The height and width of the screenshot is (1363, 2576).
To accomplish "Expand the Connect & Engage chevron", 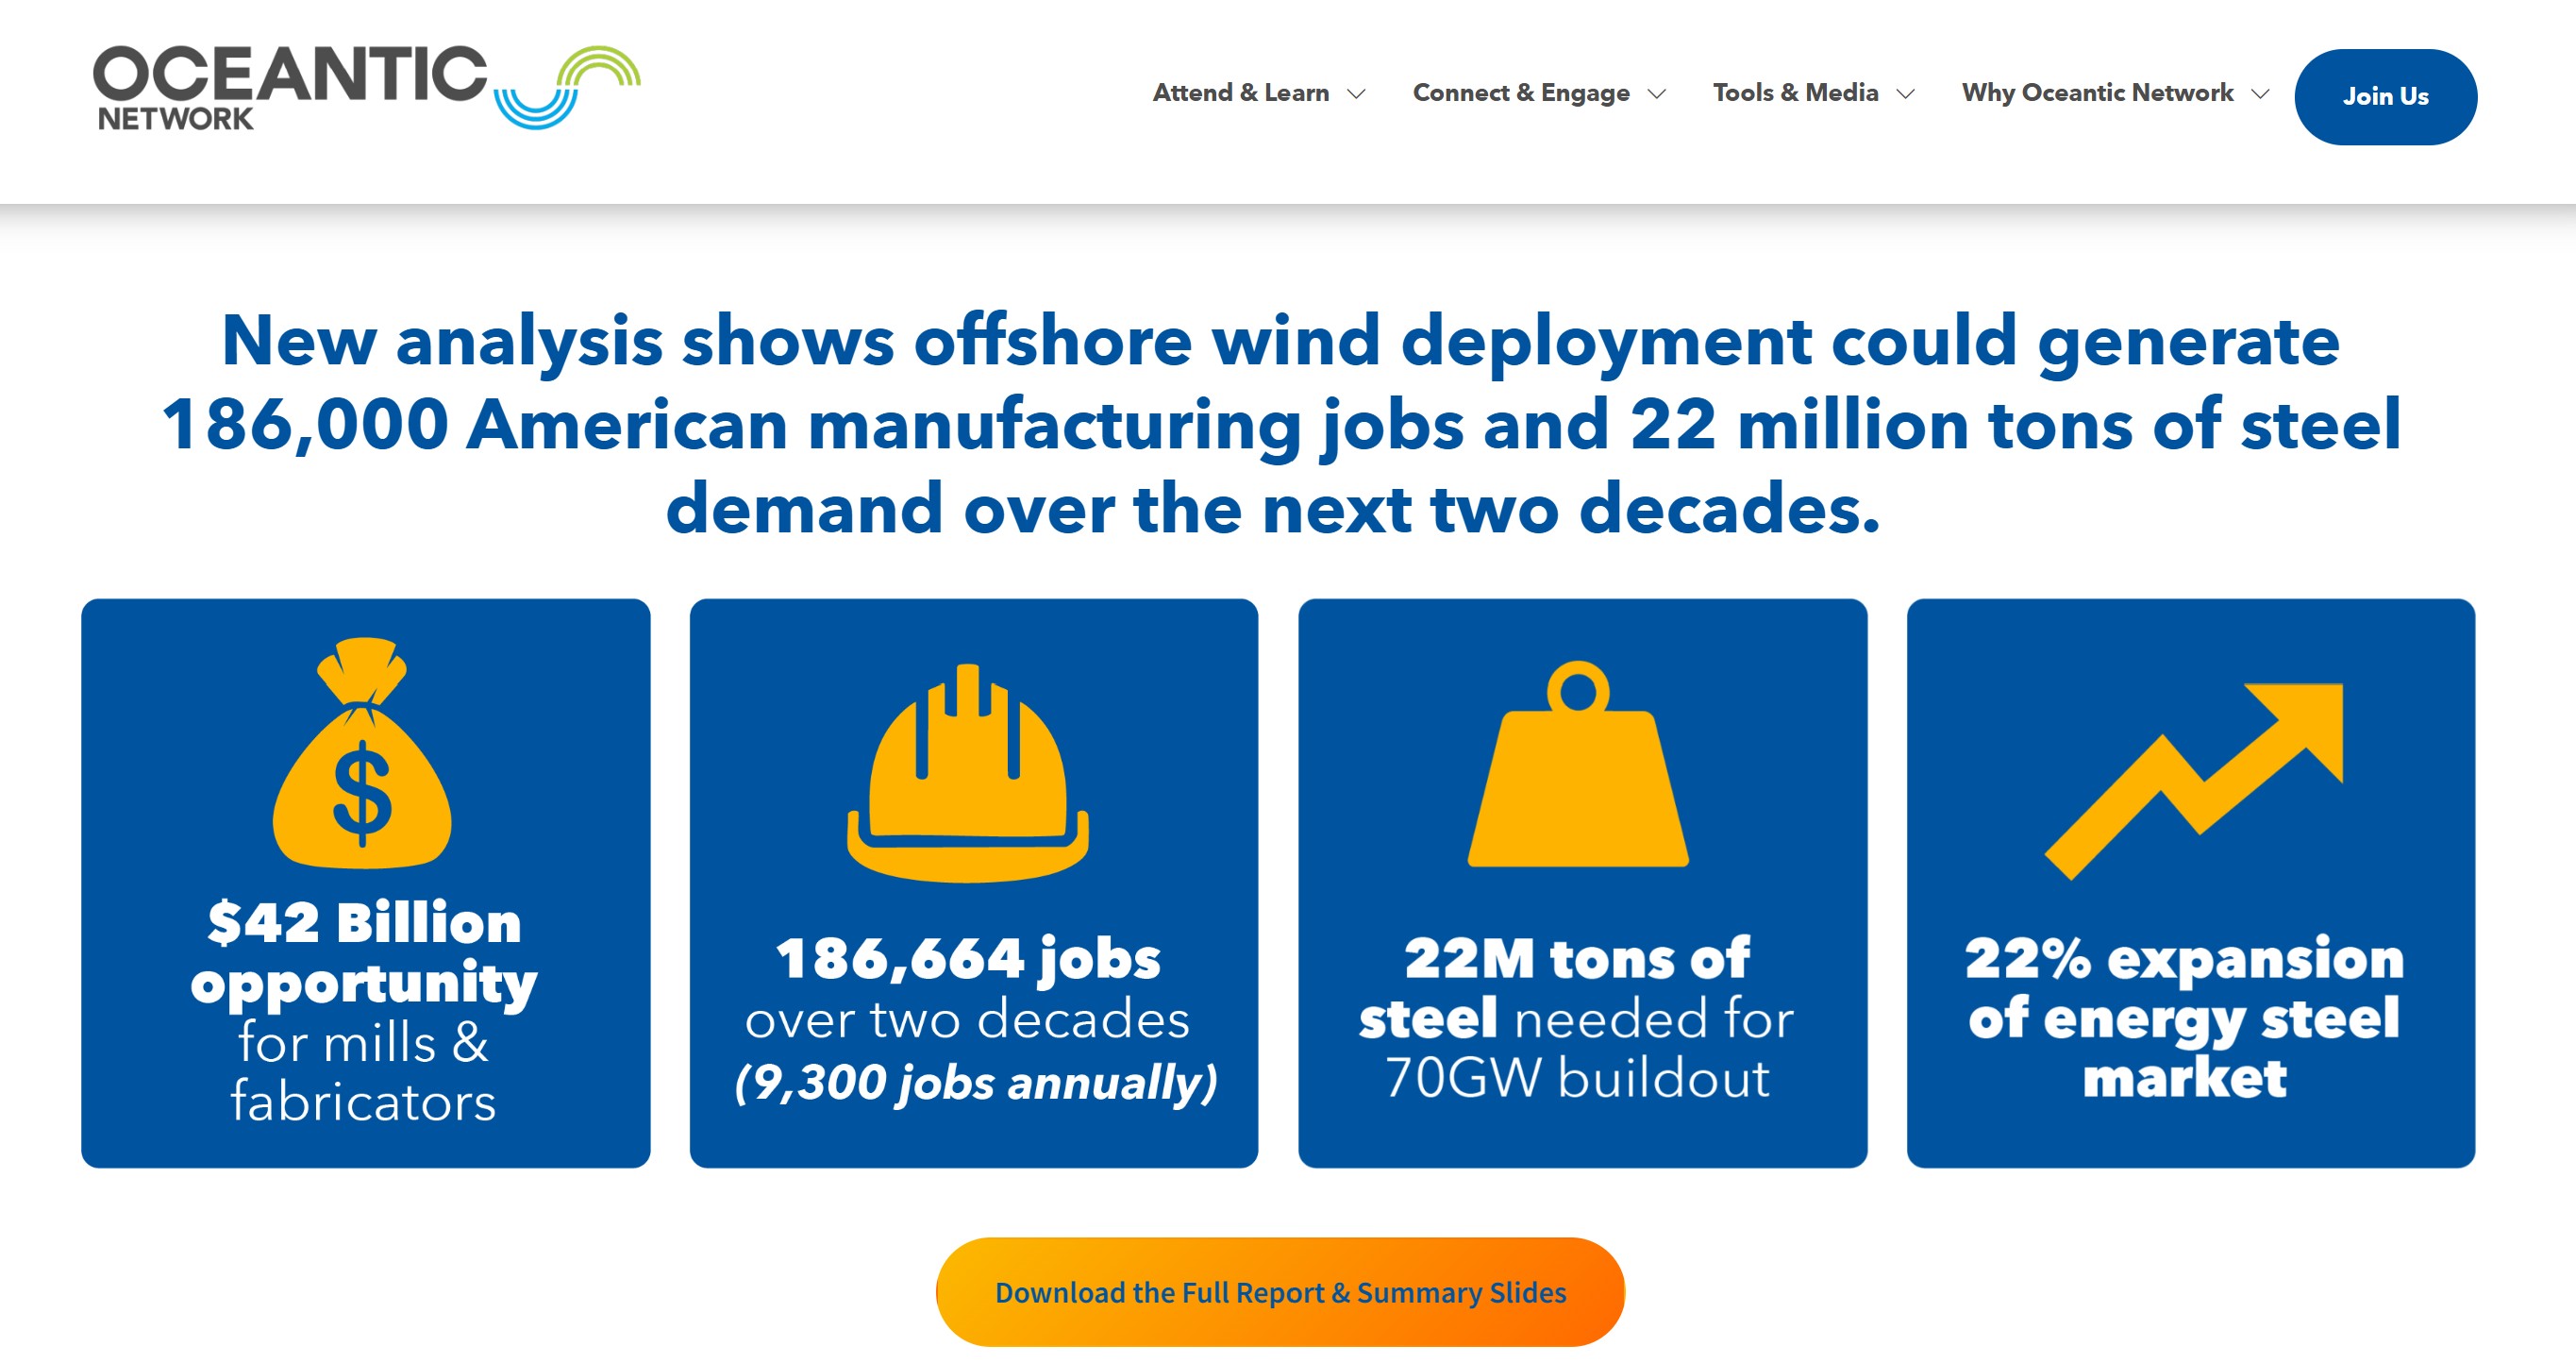I will 1657,94.
